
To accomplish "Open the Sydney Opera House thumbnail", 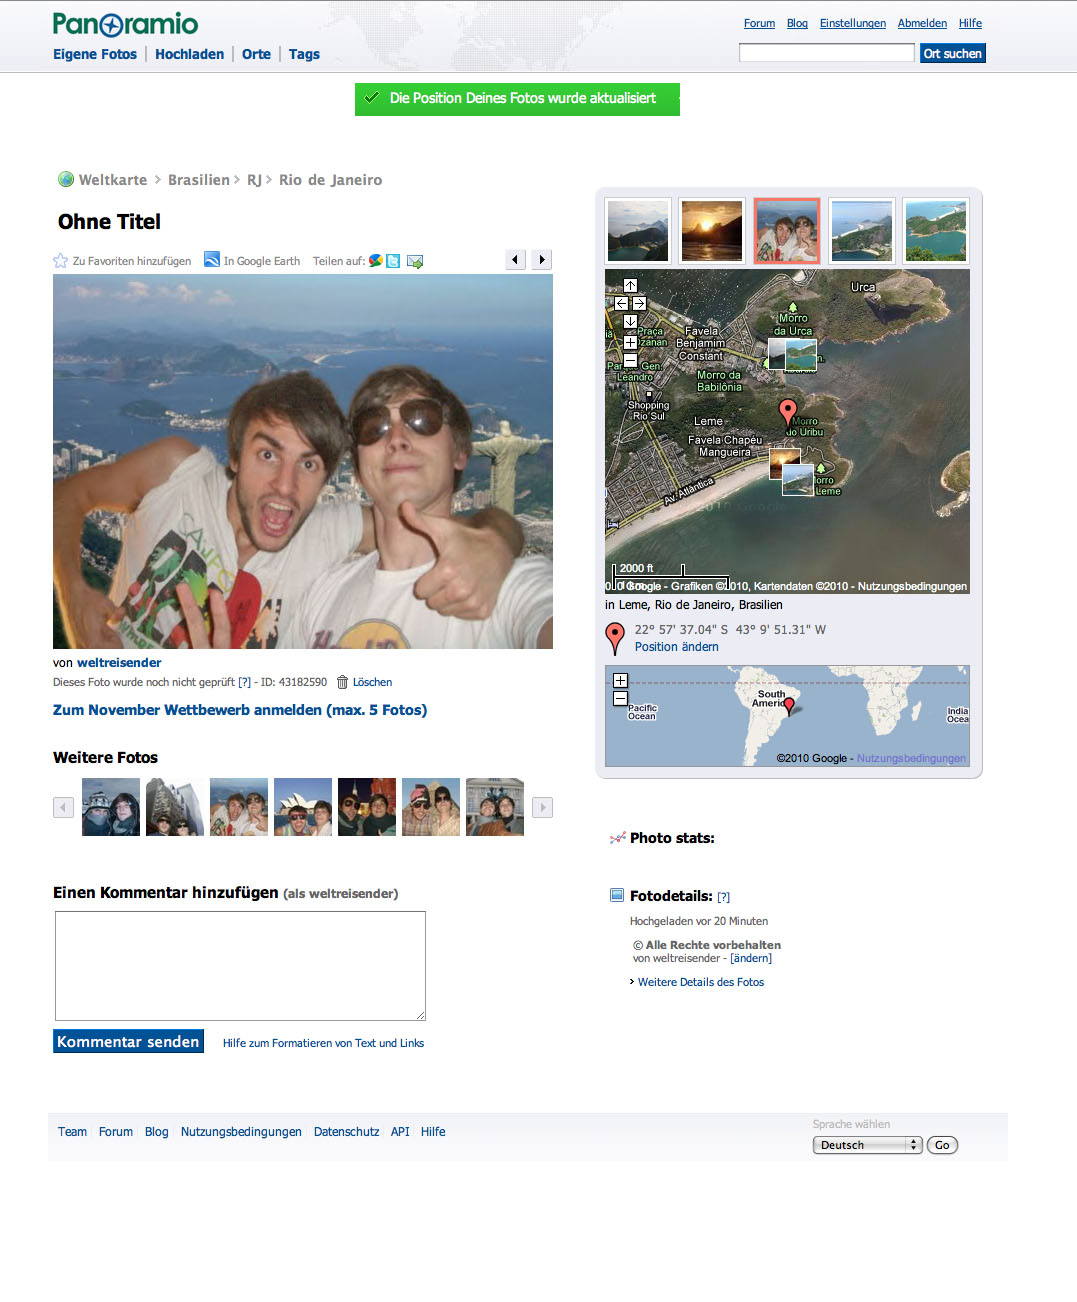I will click(303, 807).
